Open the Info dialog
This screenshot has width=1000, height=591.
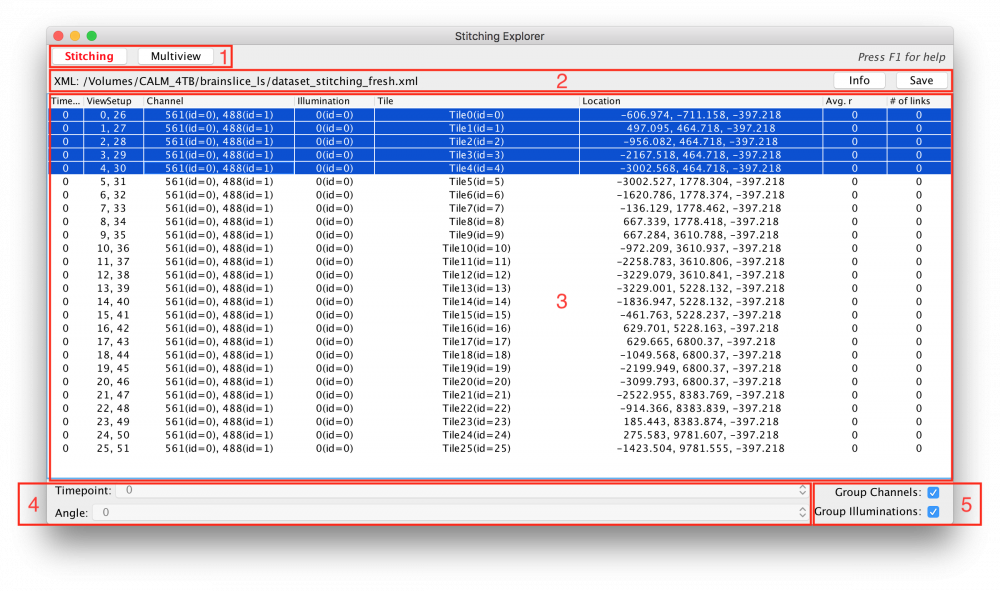coord(858,80)
